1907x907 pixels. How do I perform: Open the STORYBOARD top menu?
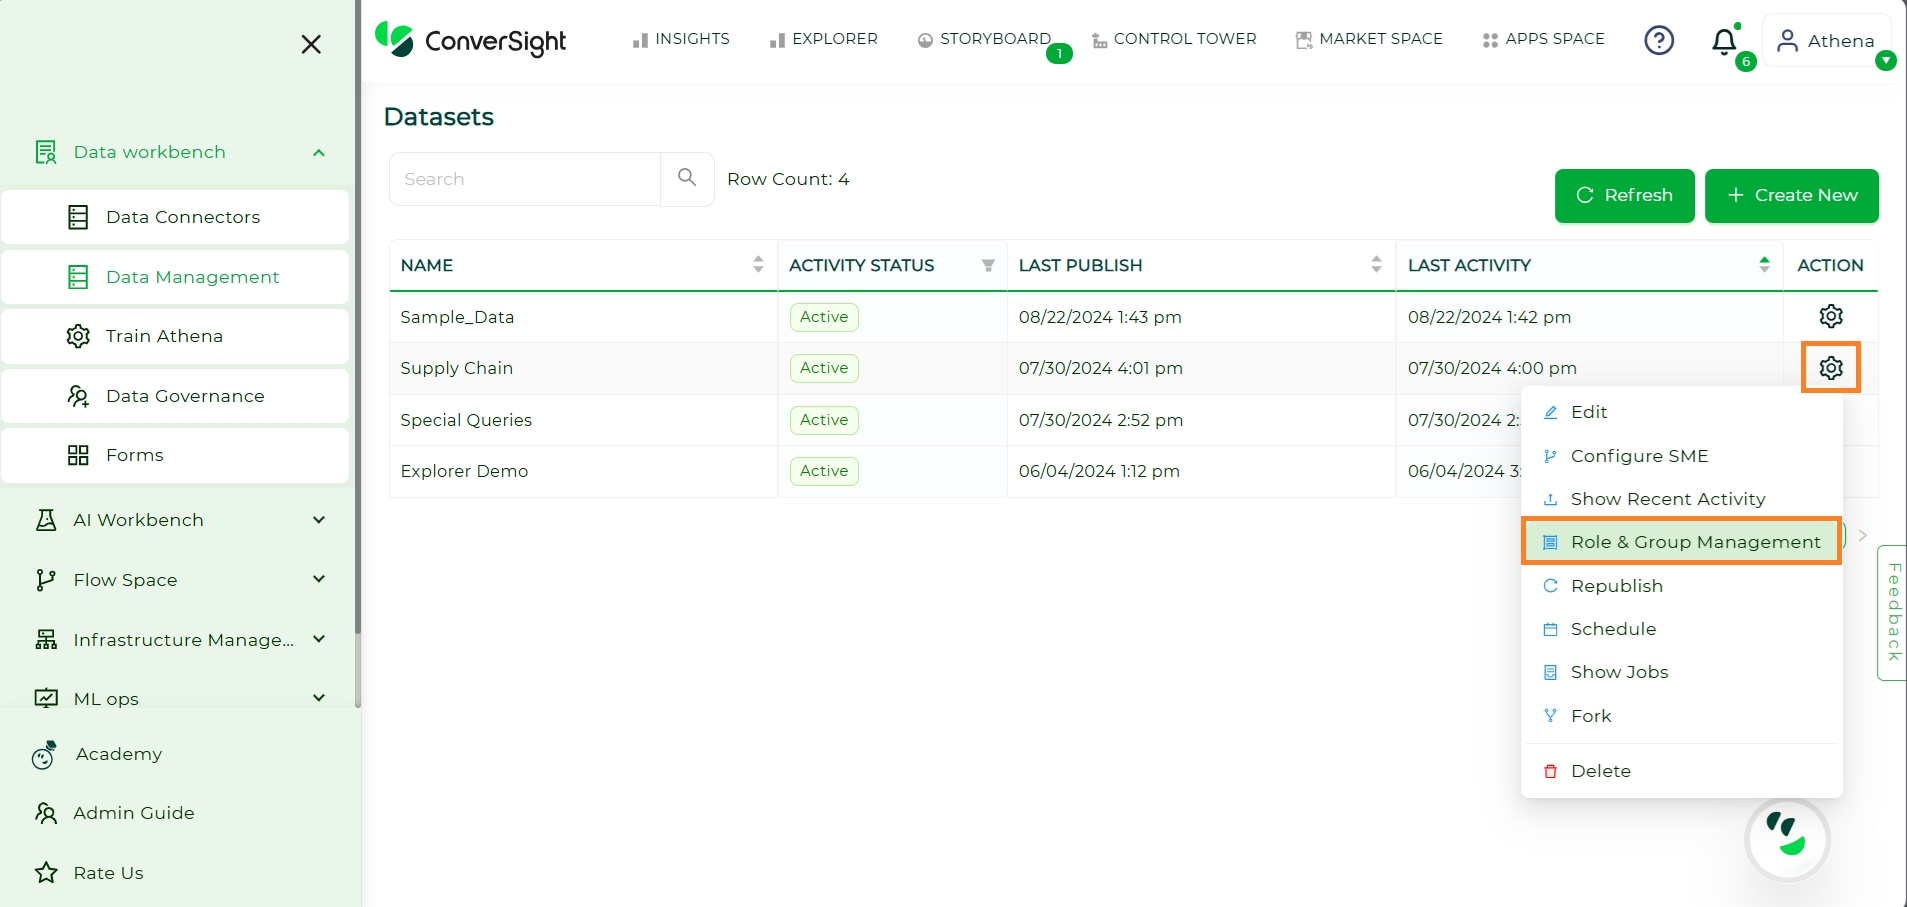click(984, 39)
